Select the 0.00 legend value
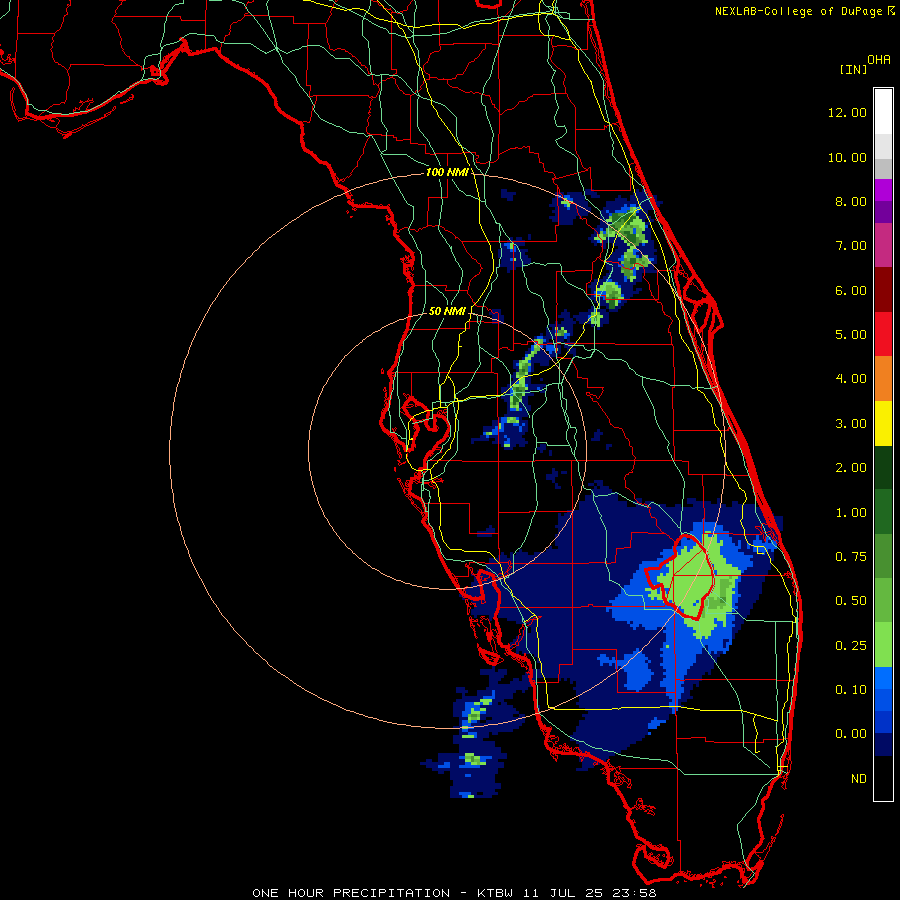Image resolution: width=900 pixels, height=900 pixels. [851, 734]
